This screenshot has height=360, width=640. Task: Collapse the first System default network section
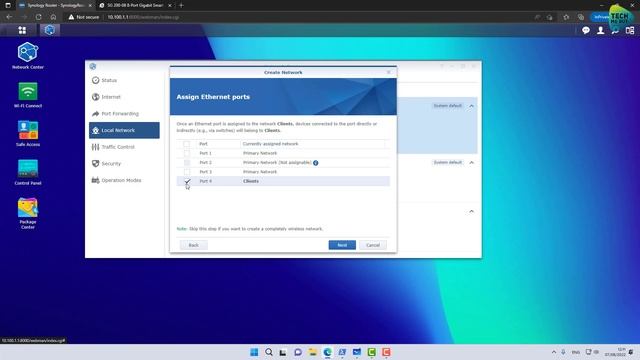point(471,106)
